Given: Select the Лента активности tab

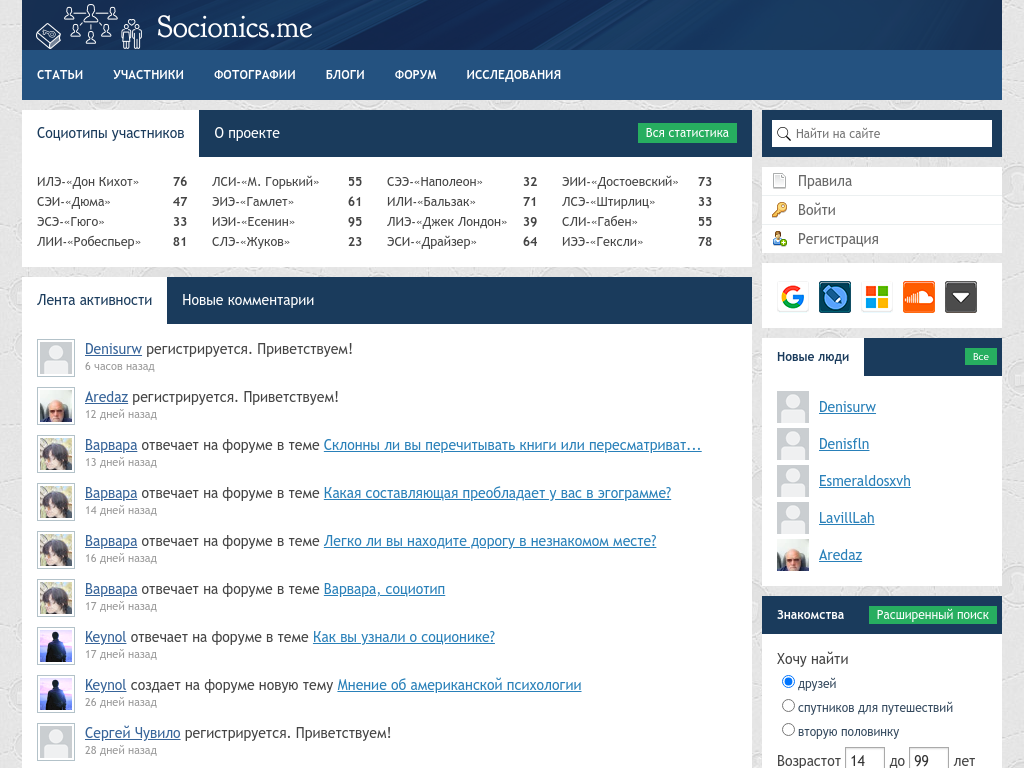Looking at the screenshot, I should tap(95, 300).
